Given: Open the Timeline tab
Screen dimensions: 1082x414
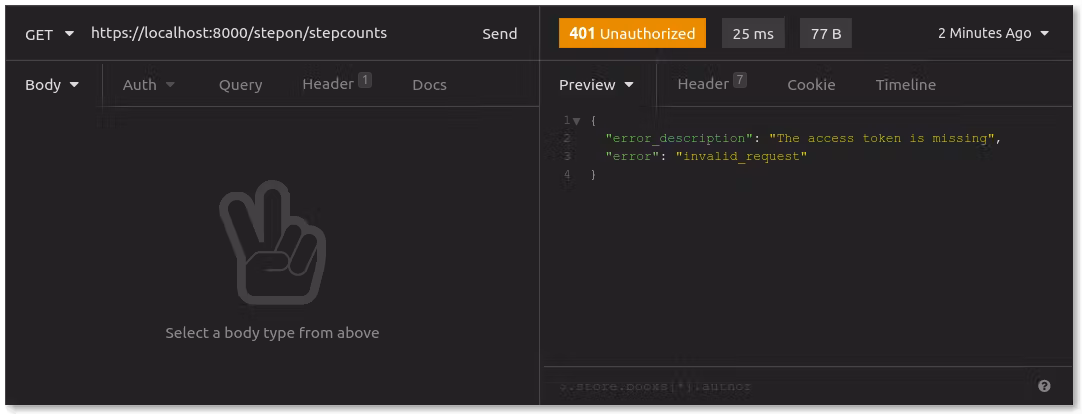Looking at the screenshot, I should click(x=905, y=85).
